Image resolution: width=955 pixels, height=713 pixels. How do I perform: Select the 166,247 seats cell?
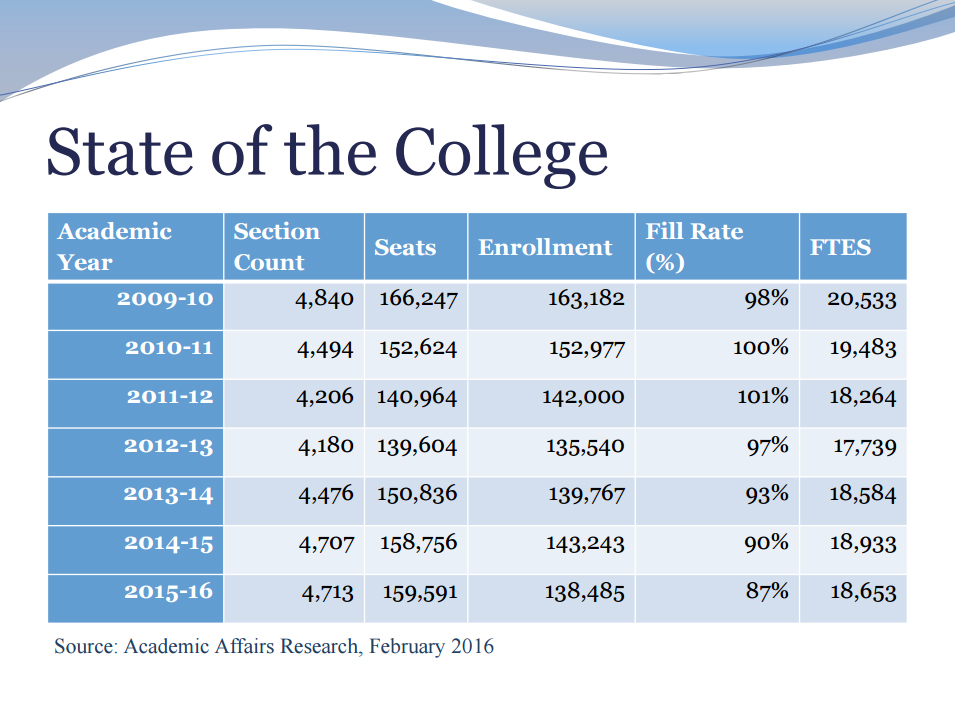point(416,306)
